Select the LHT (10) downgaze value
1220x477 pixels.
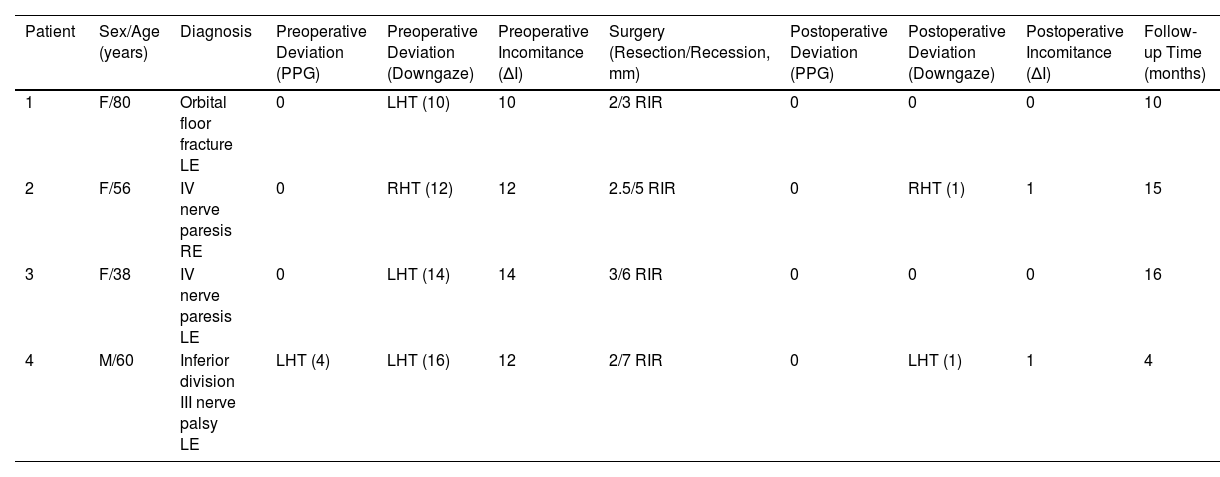coord(420,103)
